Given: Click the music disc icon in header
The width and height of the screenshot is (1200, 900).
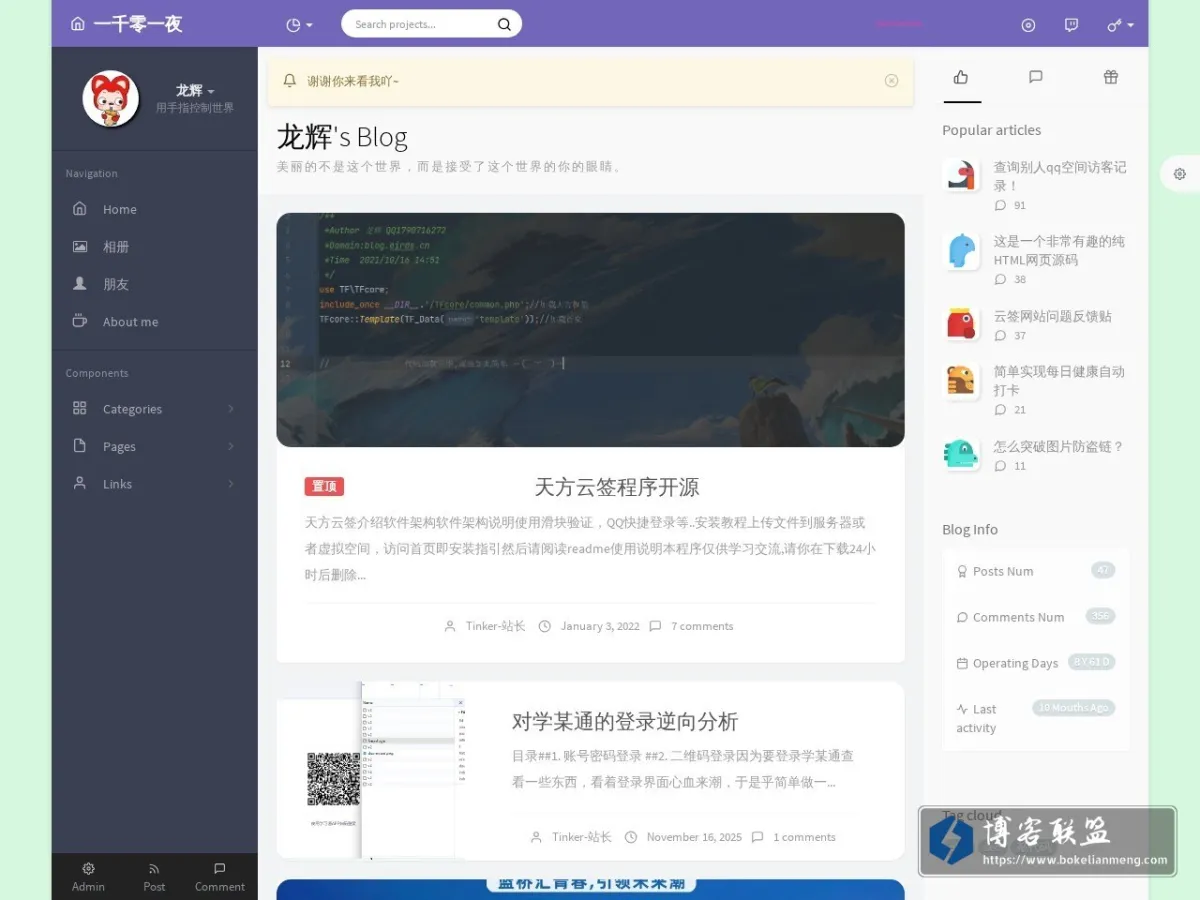Looking at the screenshot, I should click(1028, 25).
